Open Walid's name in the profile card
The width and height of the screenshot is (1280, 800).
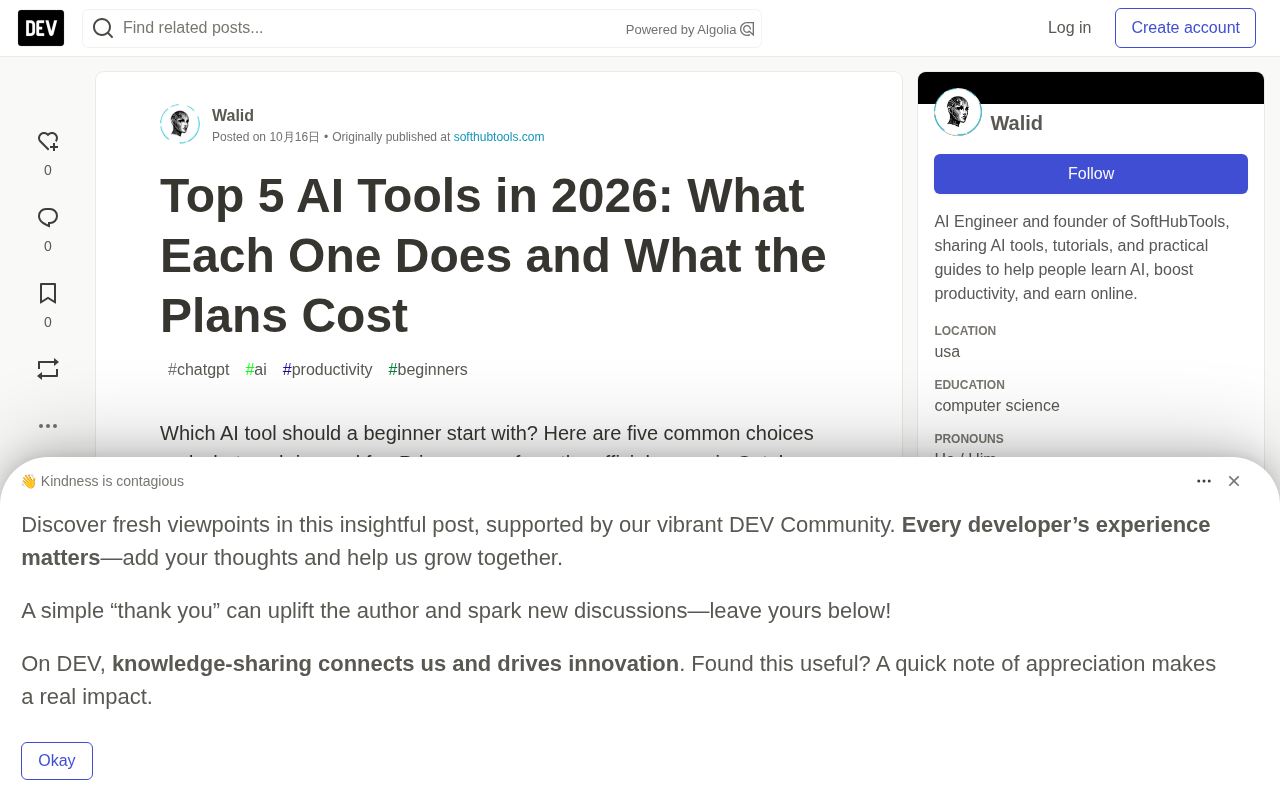click(1016, 123)
